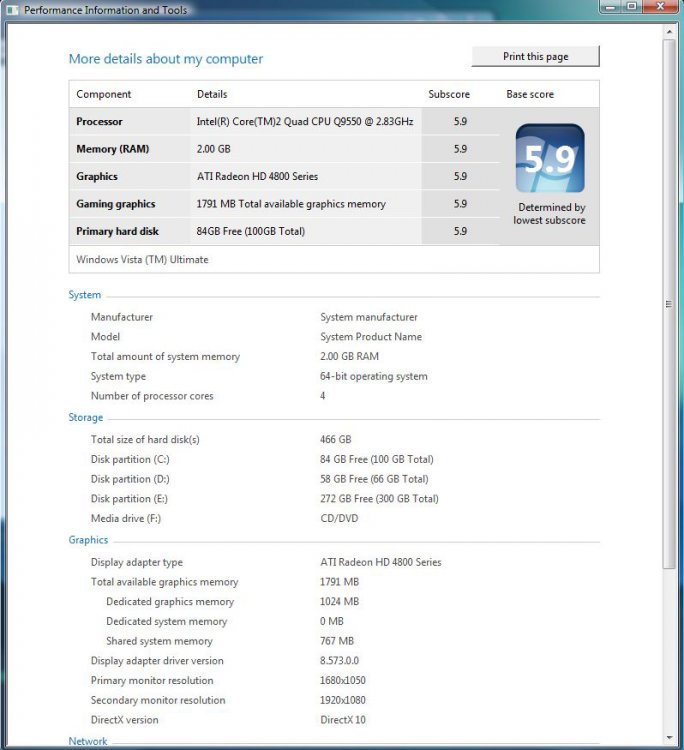Close the Performance Information and Tools window
The image size is (684, 750).
[660, 6]
